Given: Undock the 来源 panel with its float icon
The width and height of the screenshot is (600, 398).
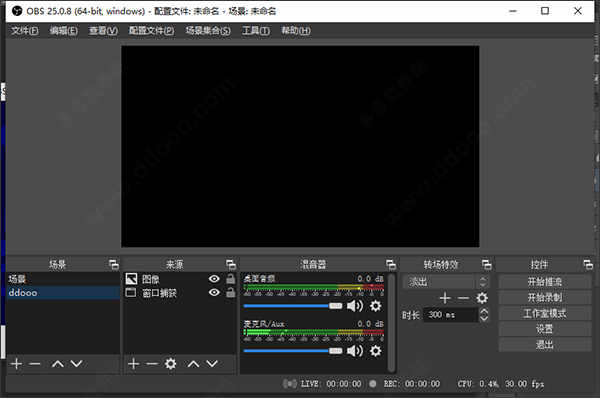Looking at the screenshot, I should [x=231, y=264].
